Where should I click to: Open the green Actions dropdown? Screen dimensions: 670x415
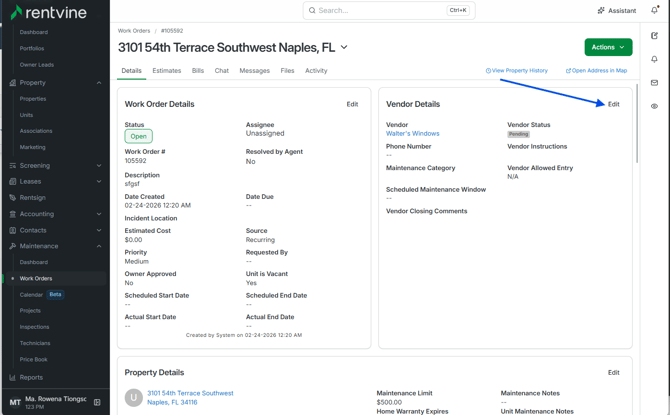pyautogui.click(x=608, y=47)
